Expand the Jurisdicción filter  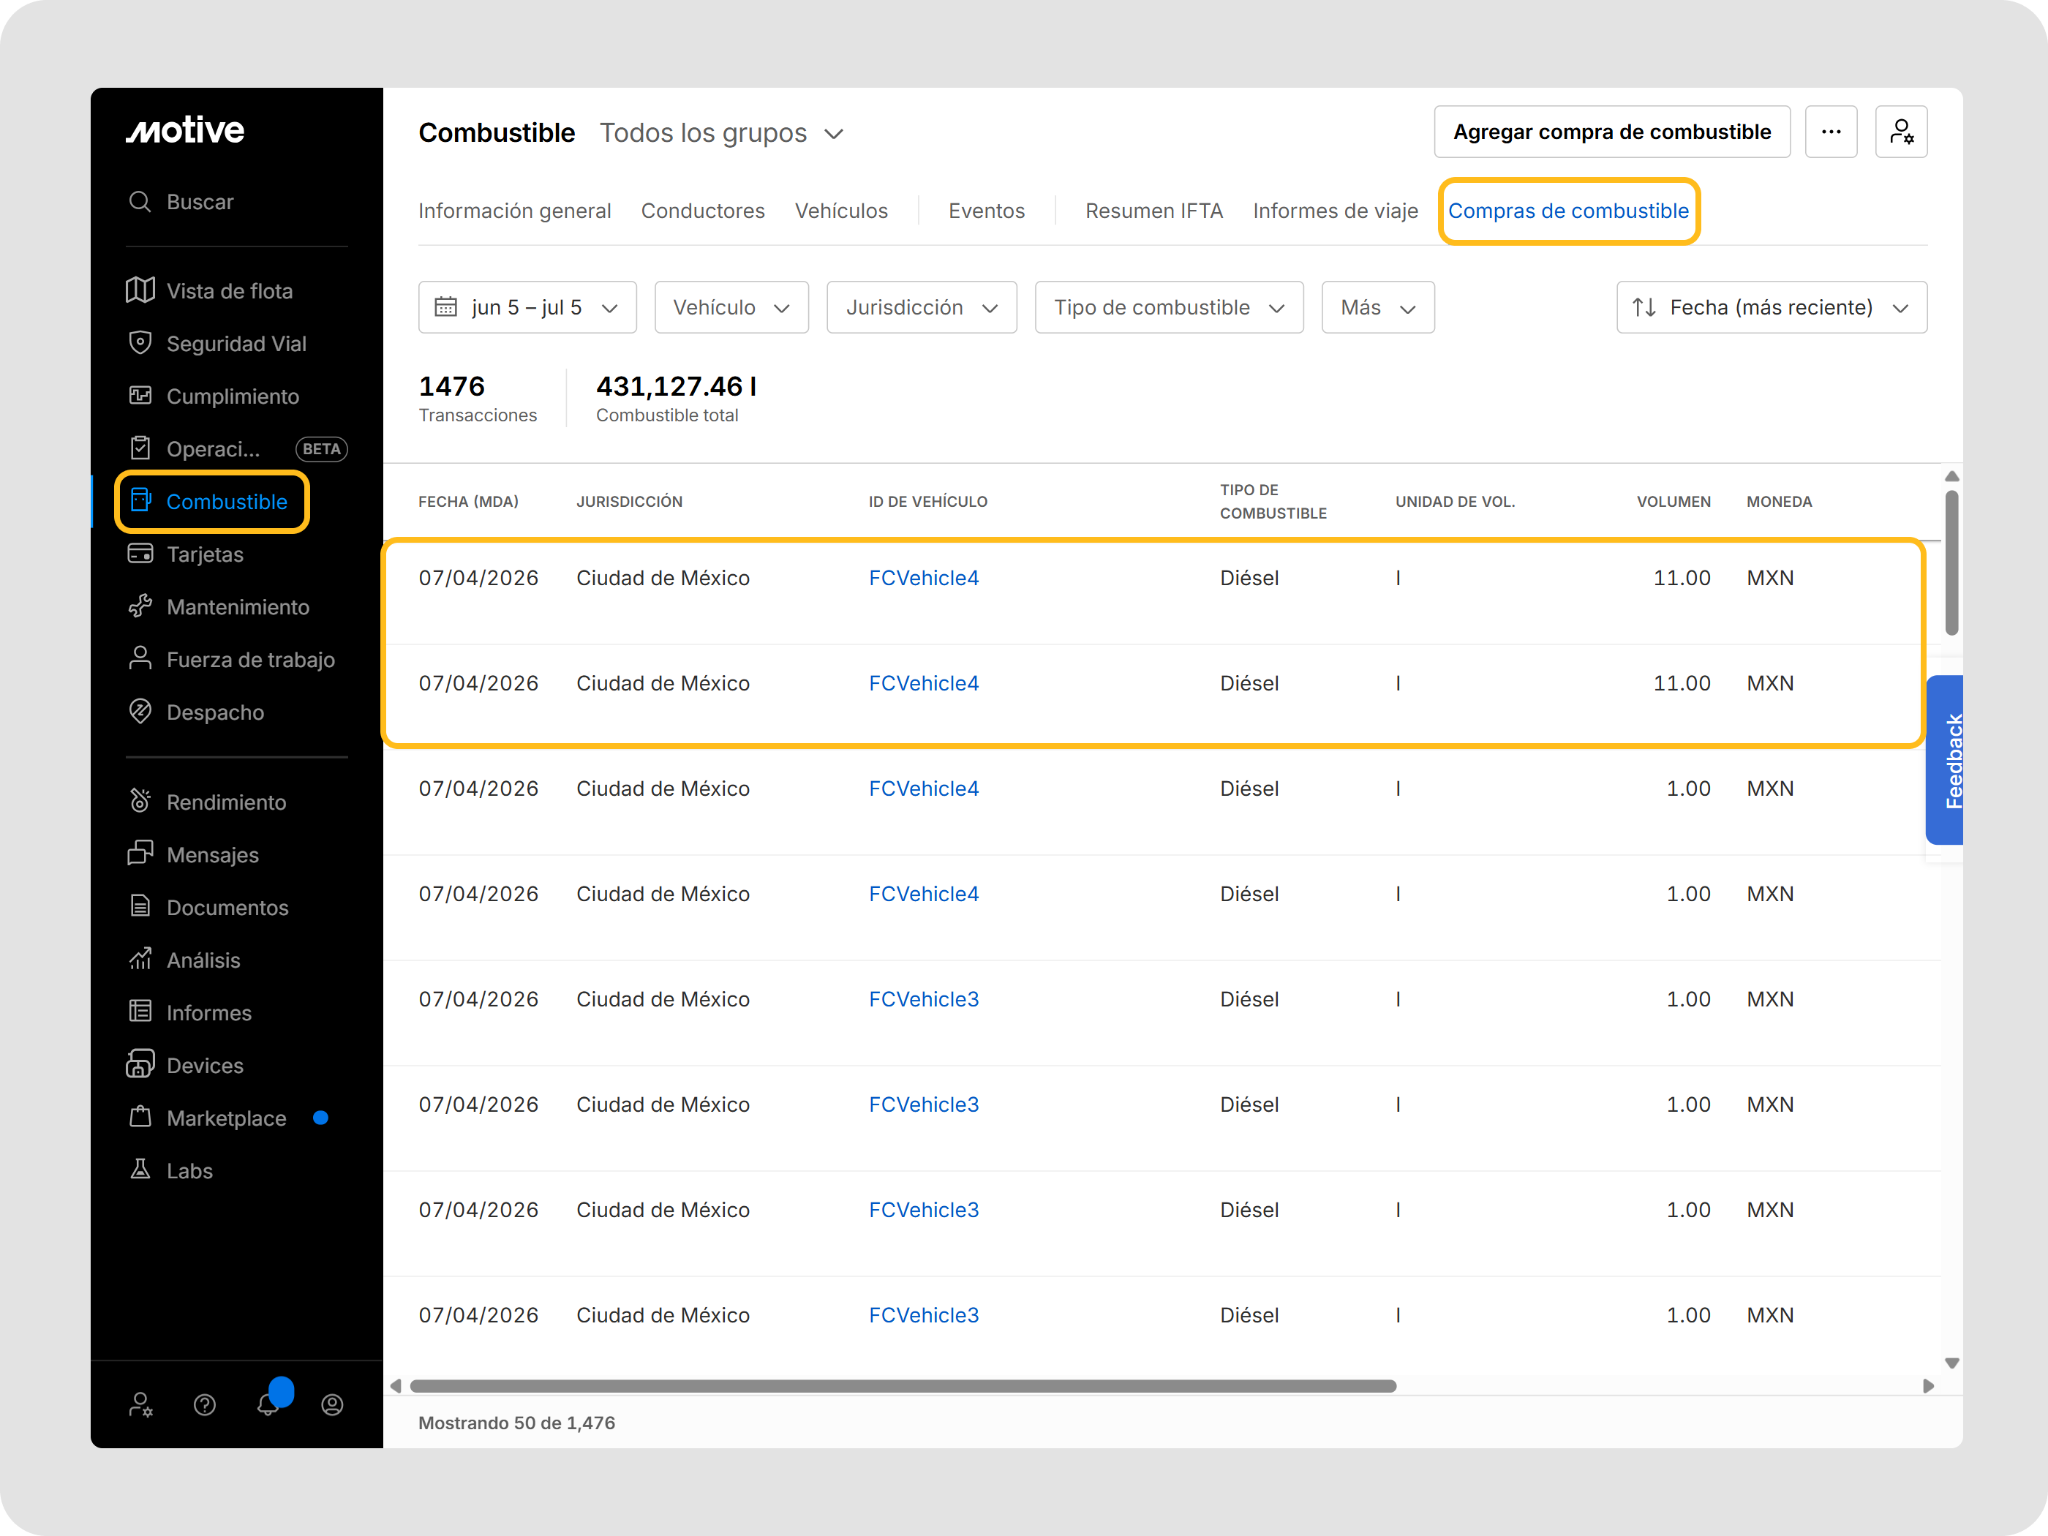point(921,307)
